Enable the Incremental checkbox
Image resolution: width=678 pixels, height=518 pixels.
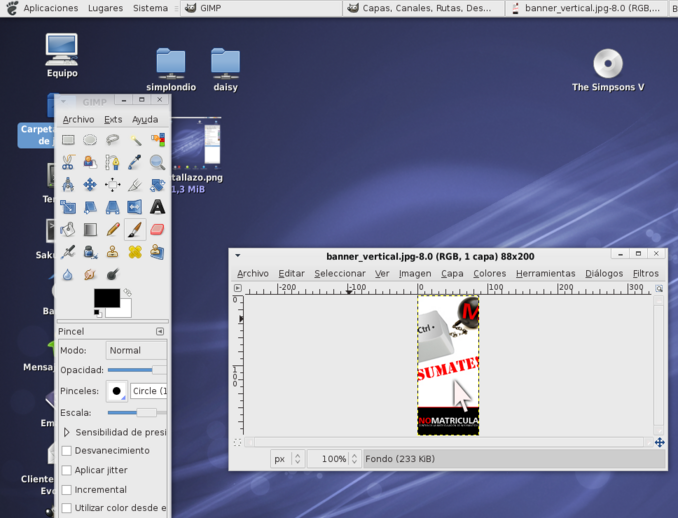tap(67, 489)
